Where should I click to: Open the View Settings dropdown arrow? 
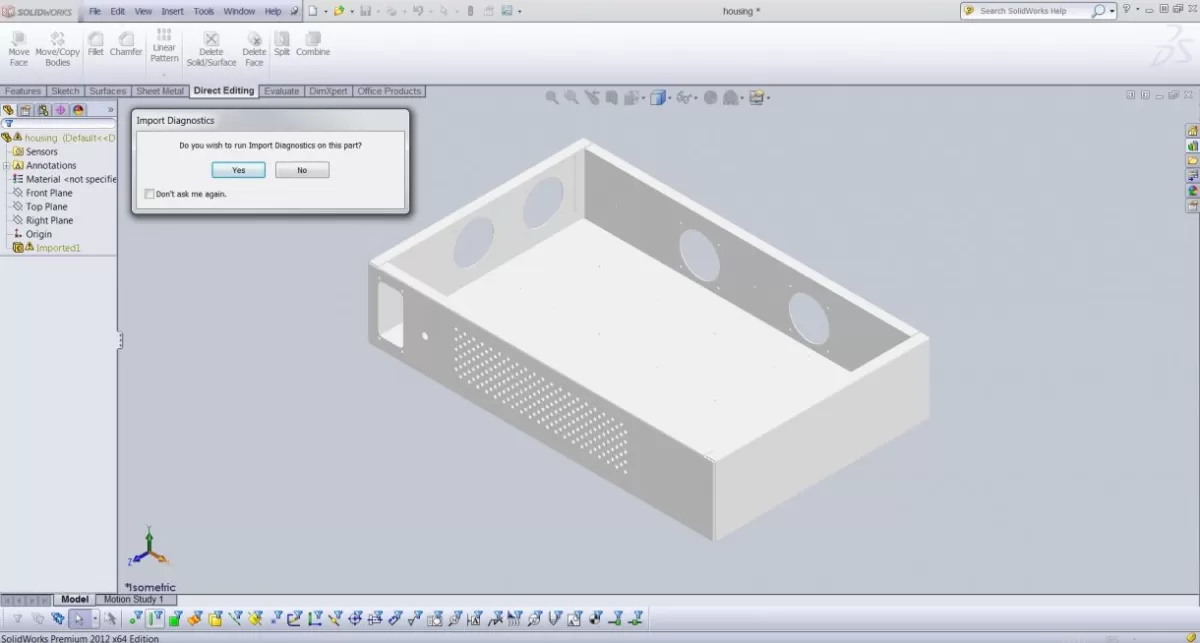[x=768, y=98]
